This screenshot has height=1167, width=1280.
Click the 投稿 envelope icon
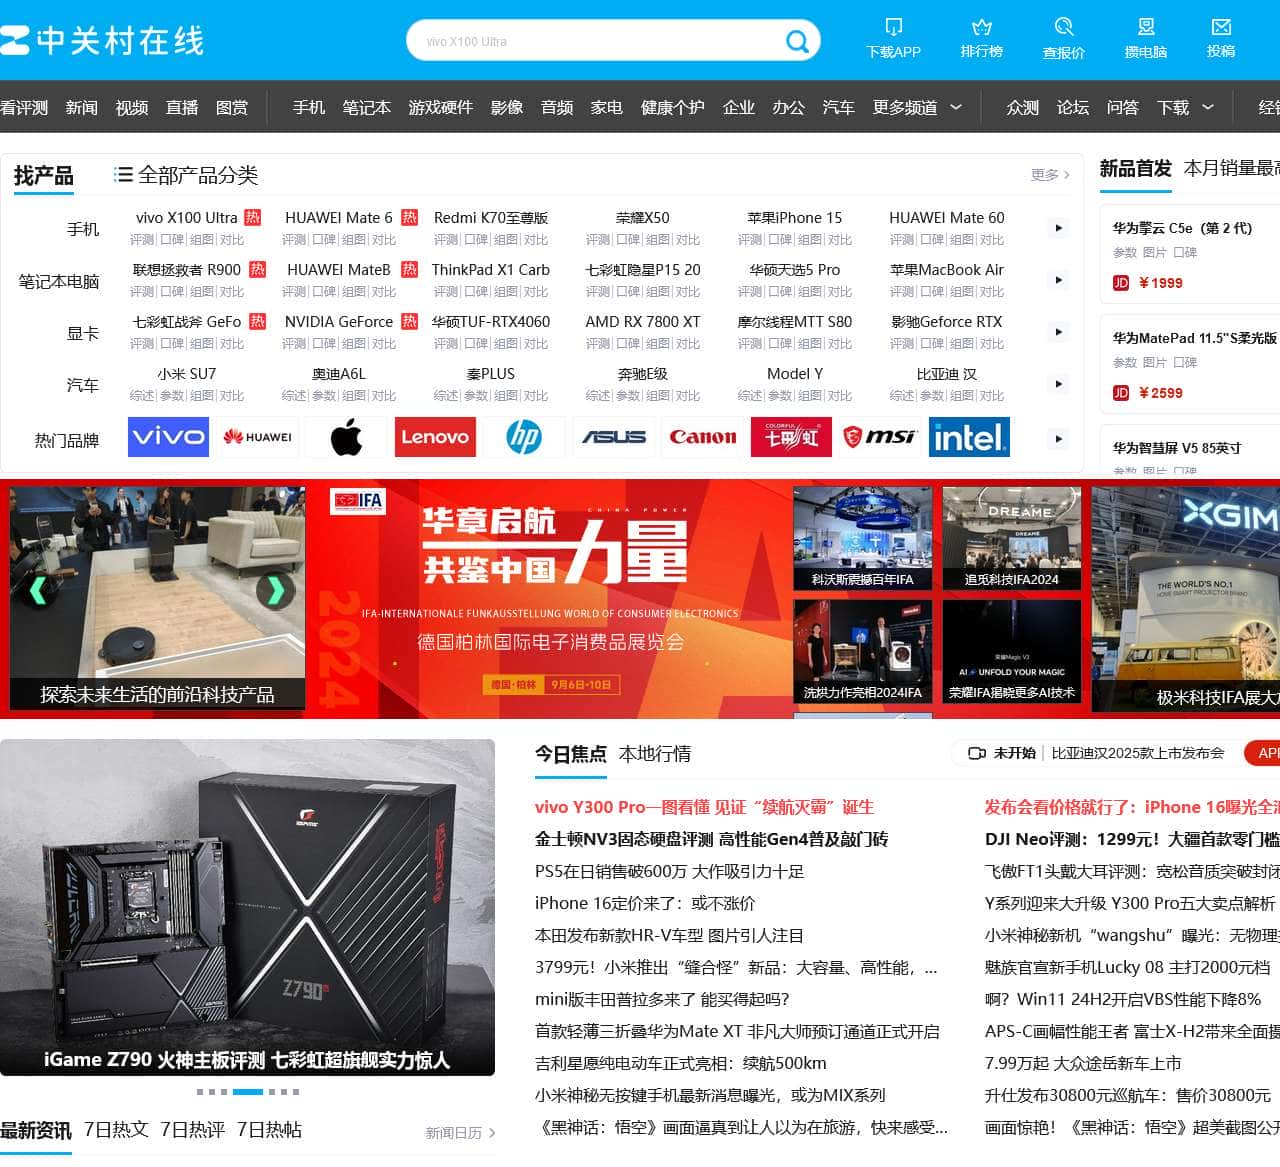coord(1221,26)
